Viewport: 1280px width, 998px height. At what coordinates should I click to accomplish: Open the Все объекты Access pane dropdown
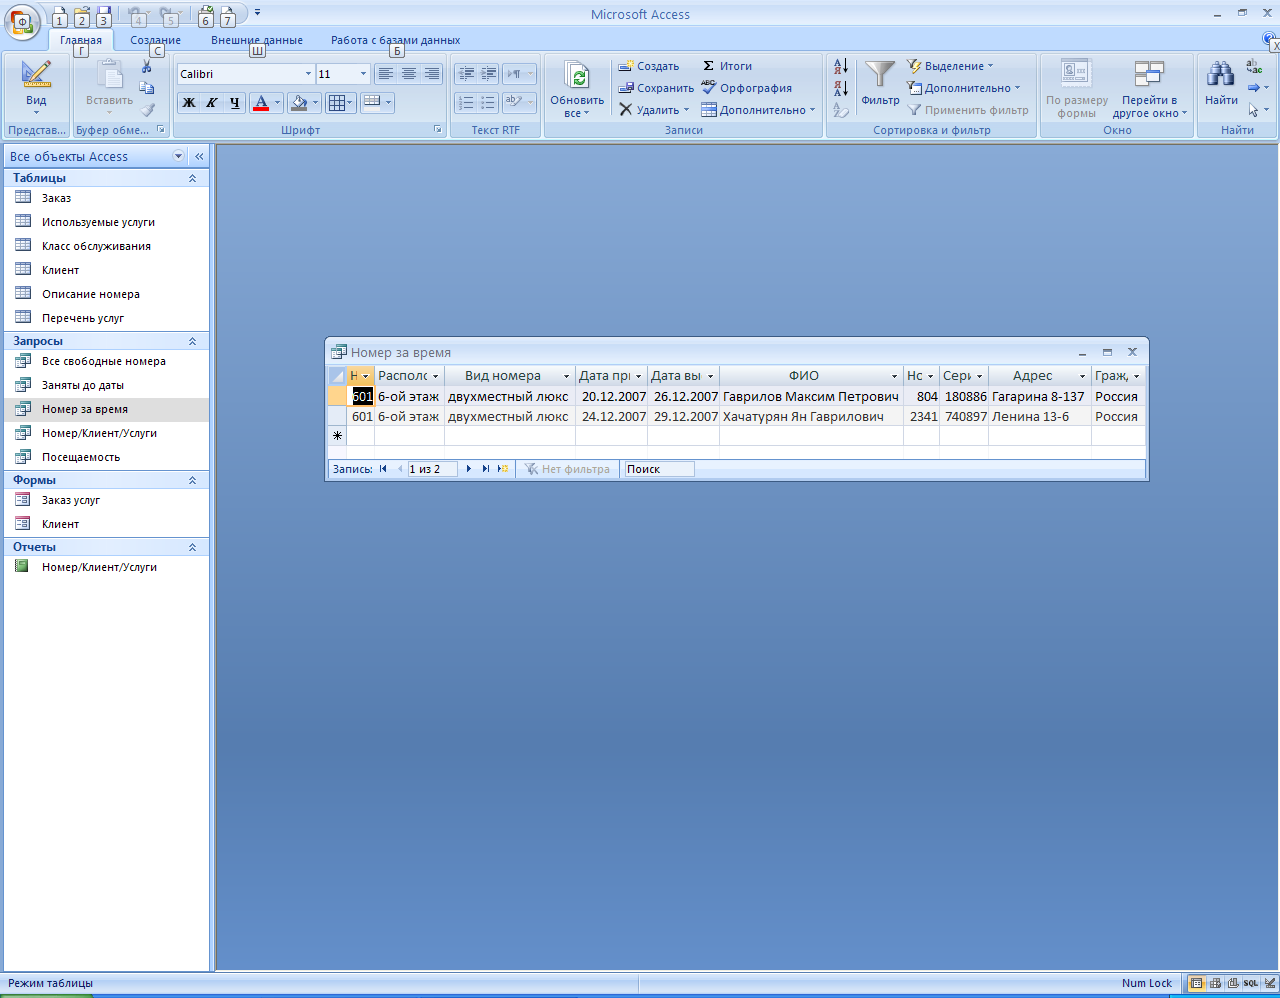click(179, 156)
